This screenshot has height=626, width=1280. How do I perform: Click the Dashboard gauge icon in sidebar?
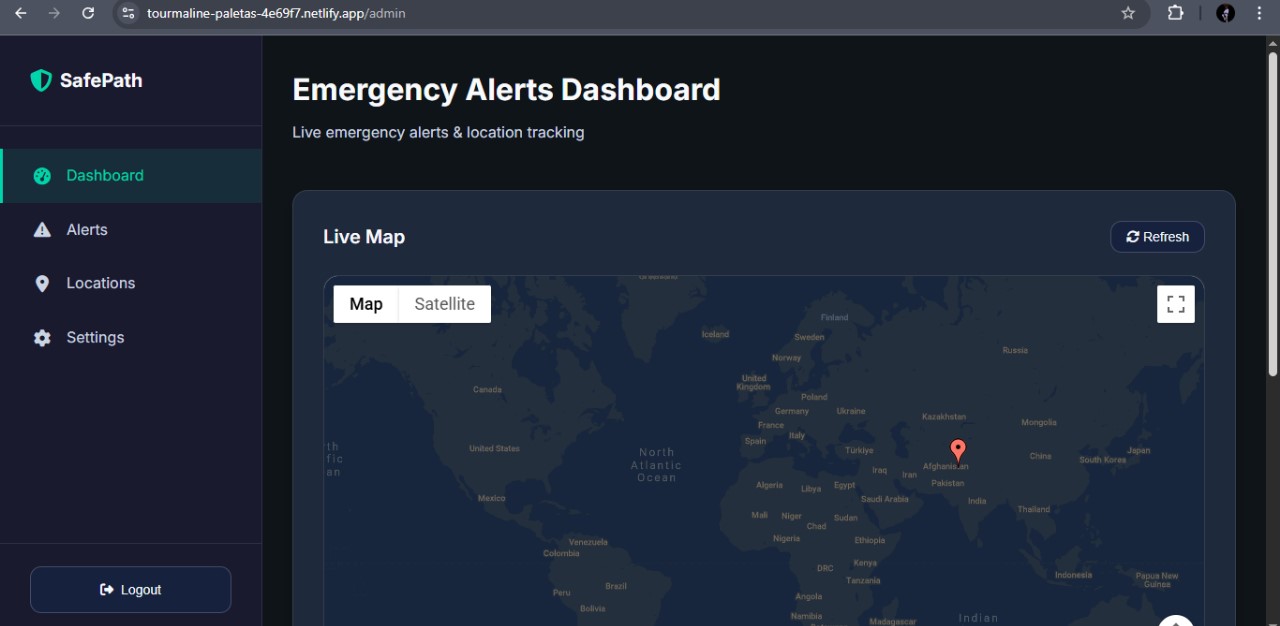[x=42, y=176]
